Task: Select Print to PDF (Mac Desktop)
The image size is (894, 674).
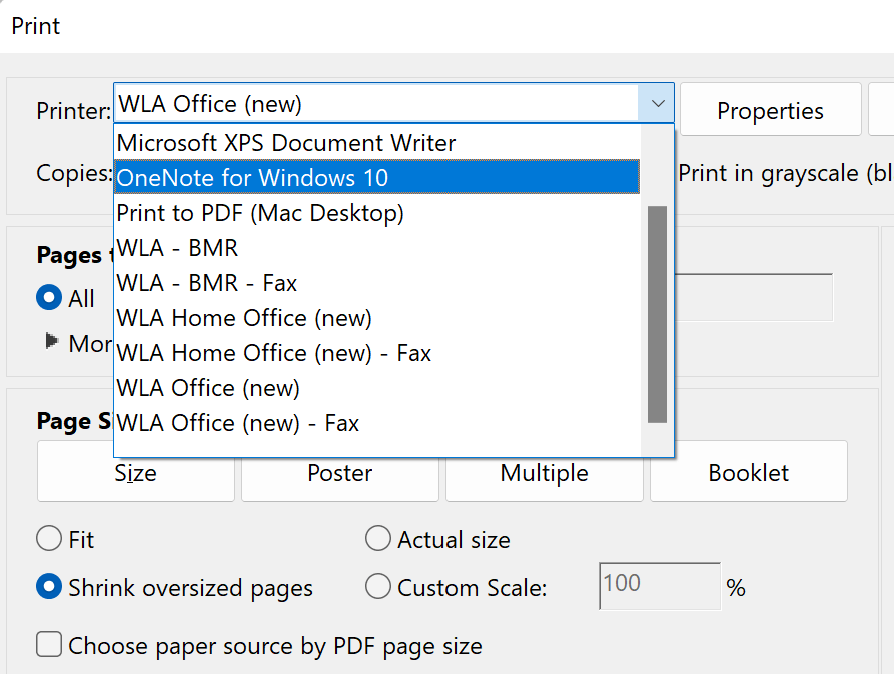Action: point(258,213)
